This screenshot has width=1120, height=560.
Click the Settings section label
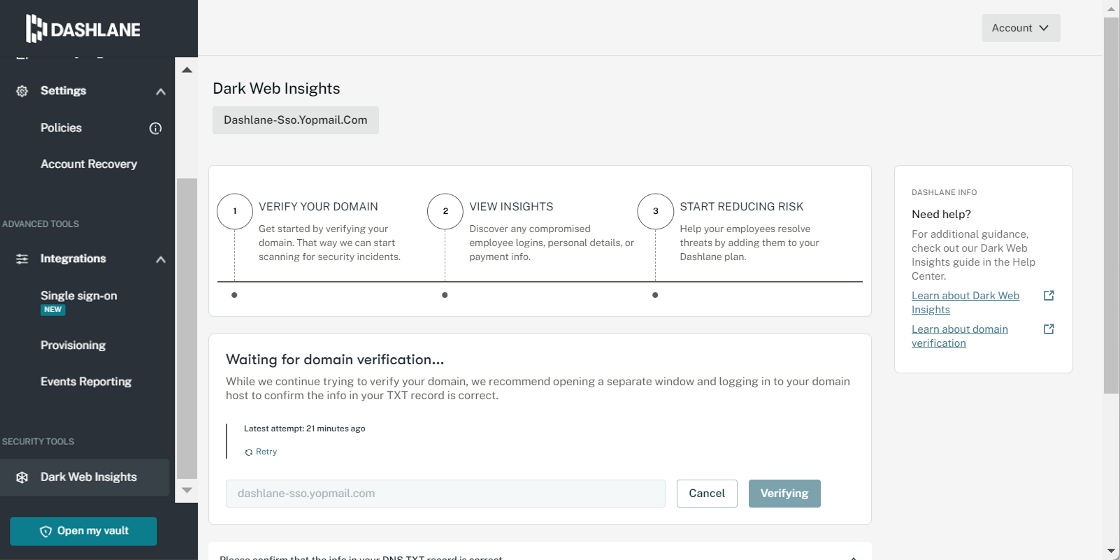[x=63, y=91]
